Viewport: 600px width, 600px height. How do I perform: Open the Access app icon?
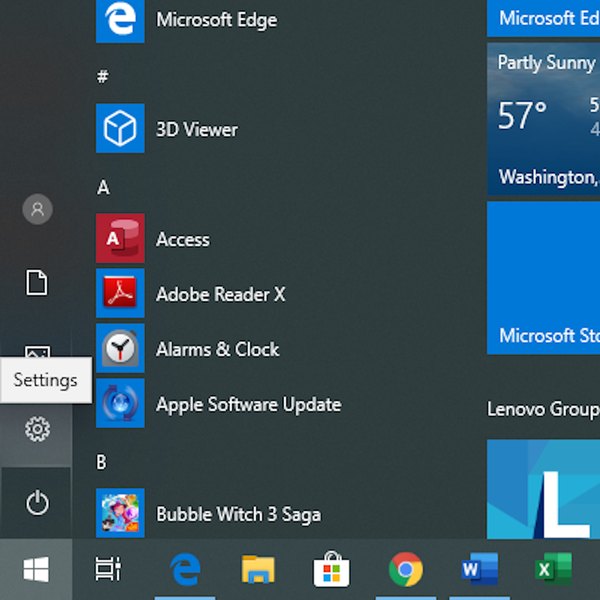tap(120, 238)
